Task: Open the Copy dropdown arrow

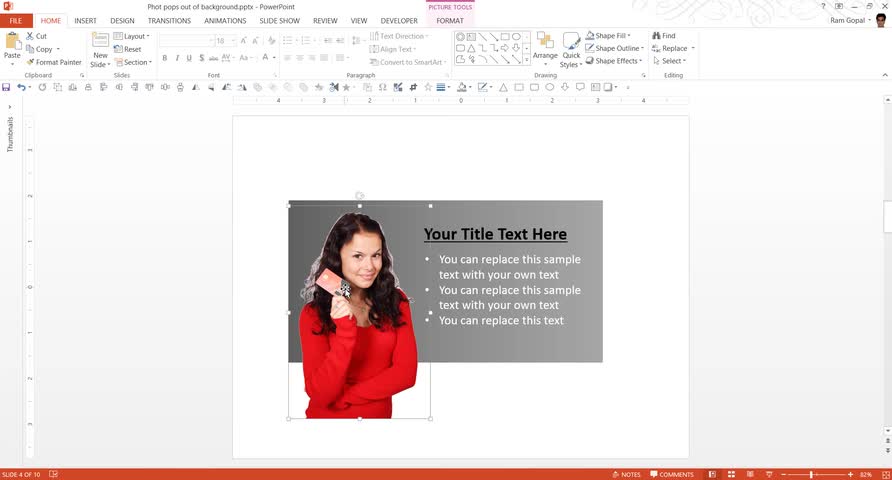Action: pyautogui.click(x=58, y=49)
